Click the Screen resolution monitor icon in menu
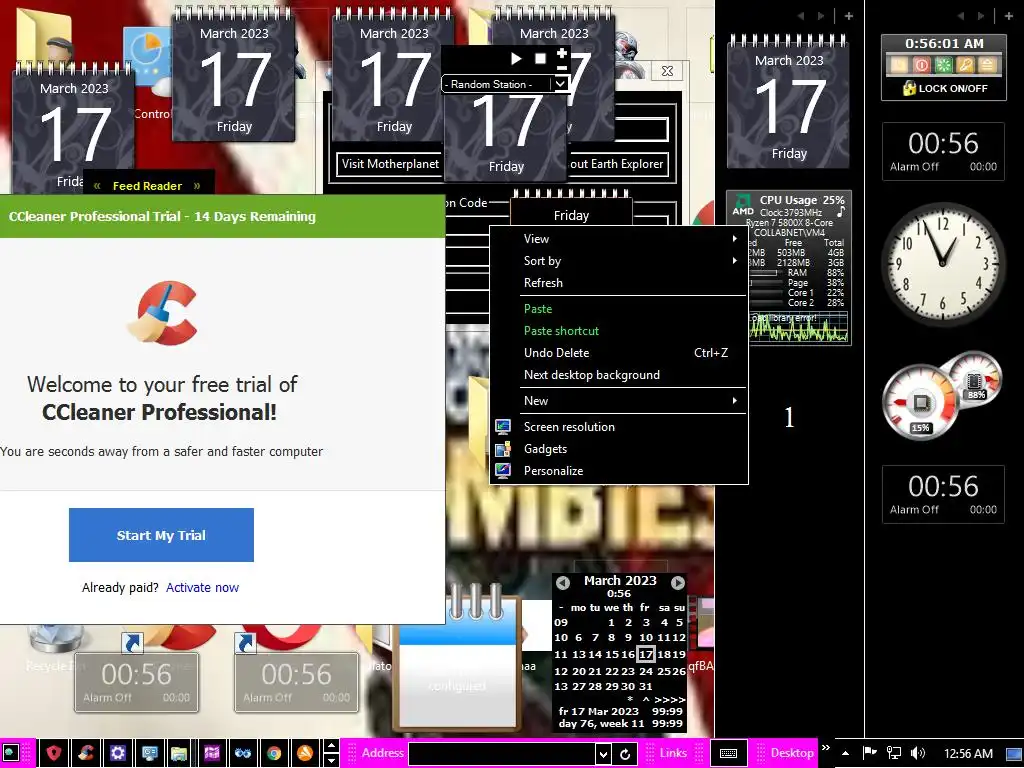Image resolution: width=1024 pixels, height=768 pixels. [503, 426]
